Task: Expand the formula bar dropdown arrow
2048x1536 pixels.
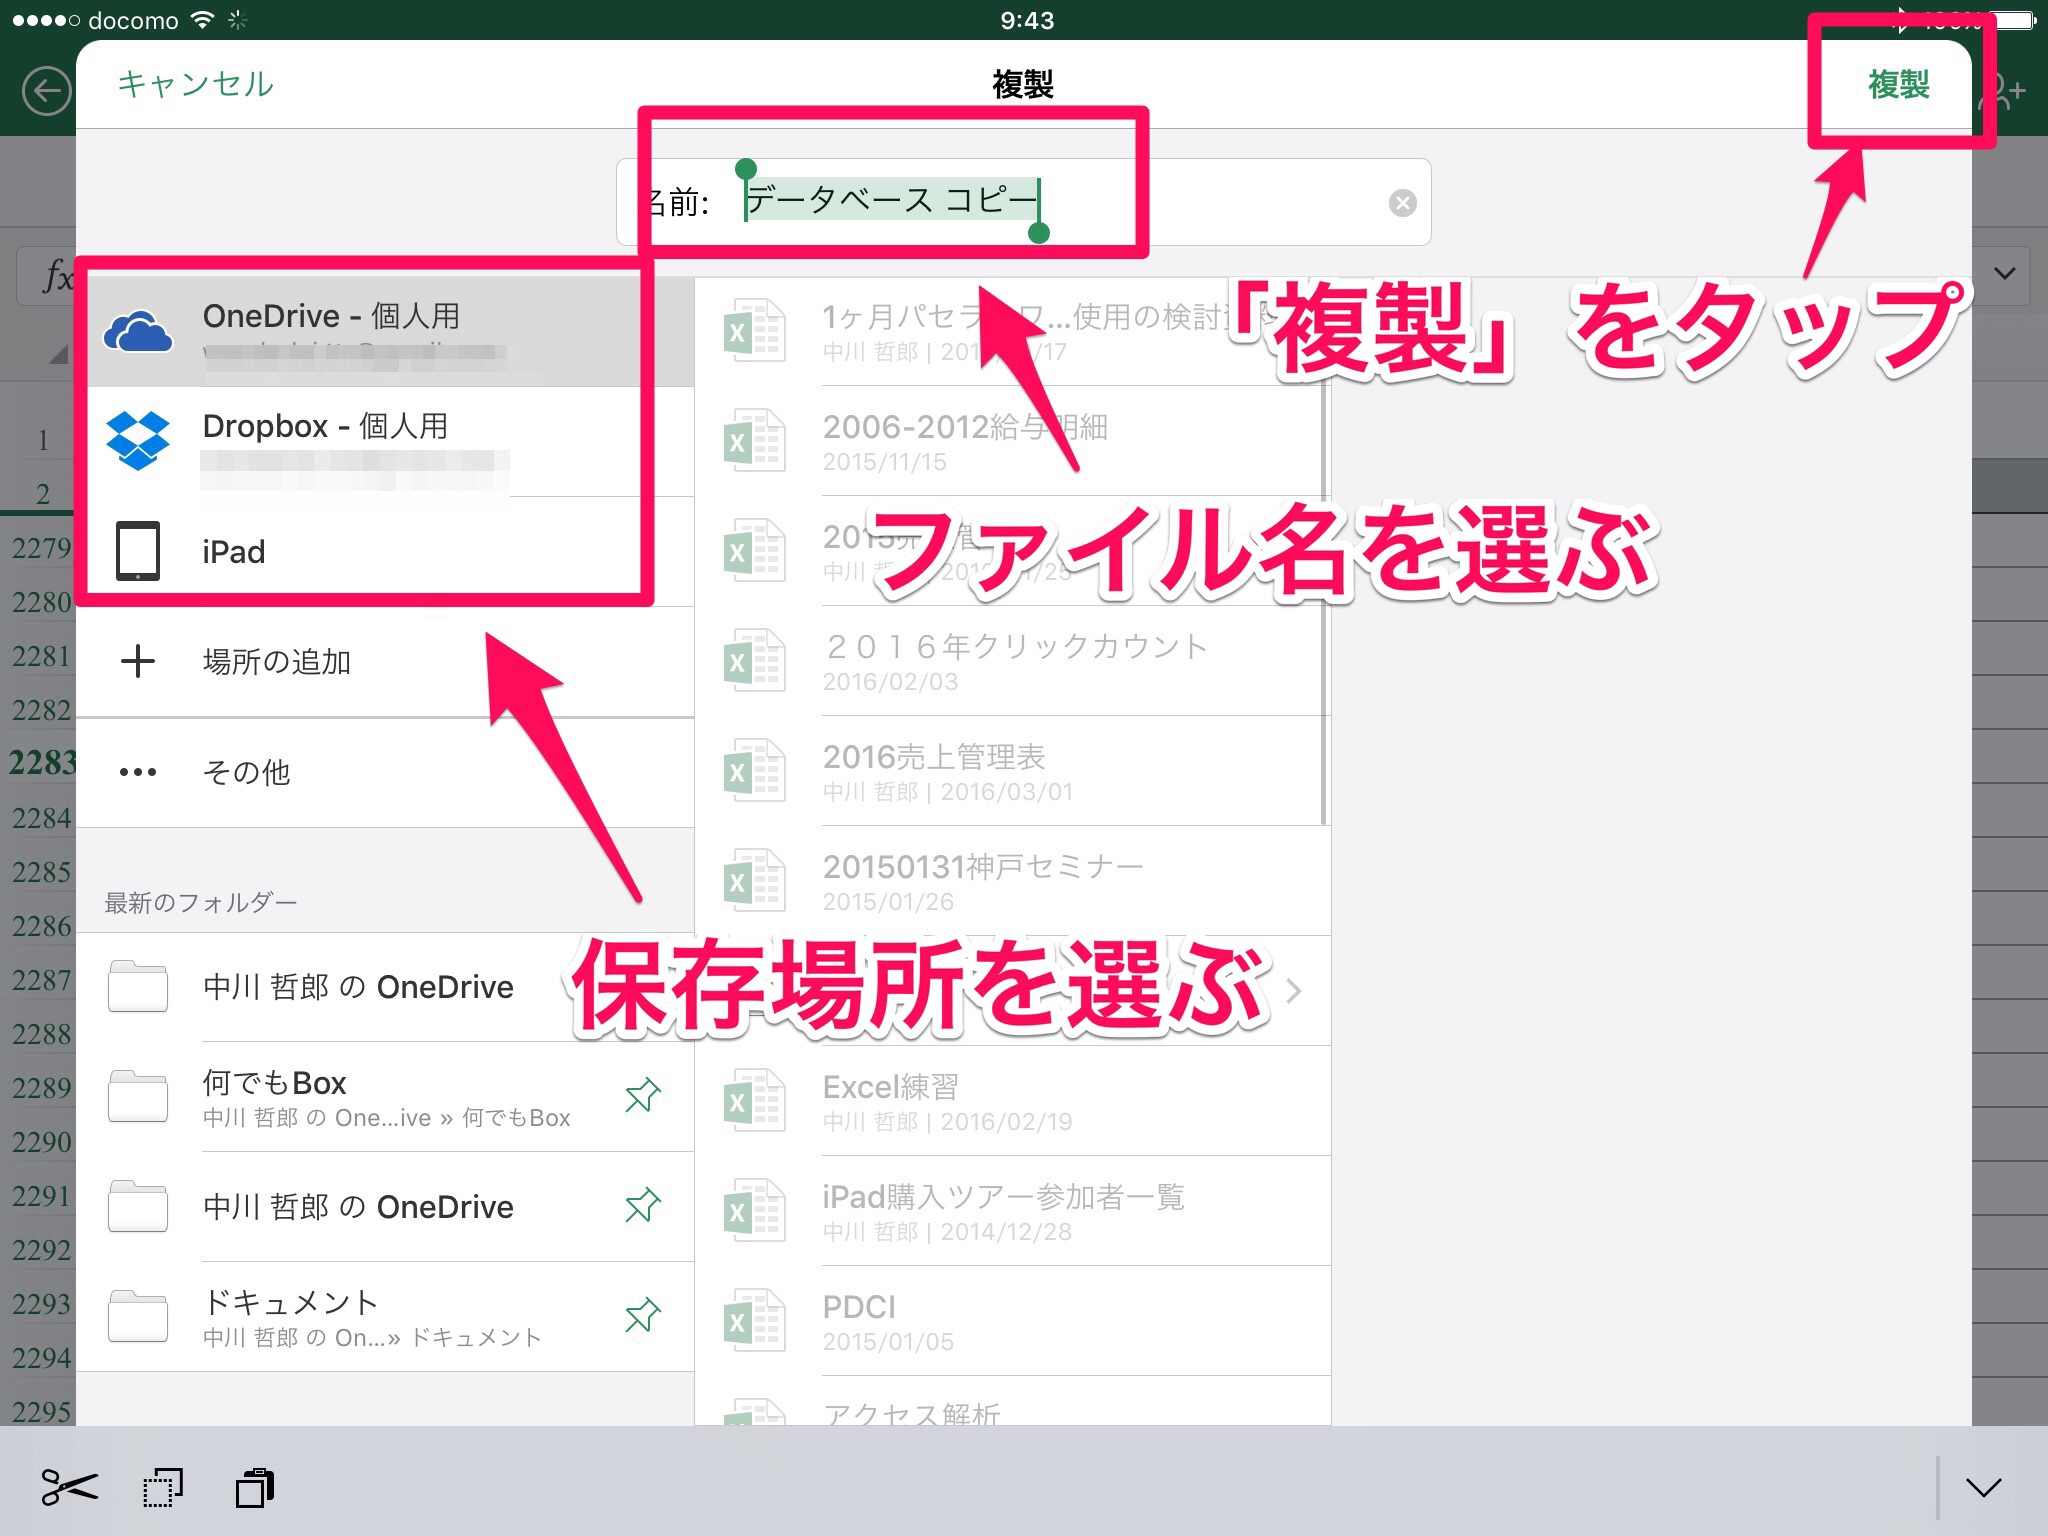Action: (x=2004, y=273)
